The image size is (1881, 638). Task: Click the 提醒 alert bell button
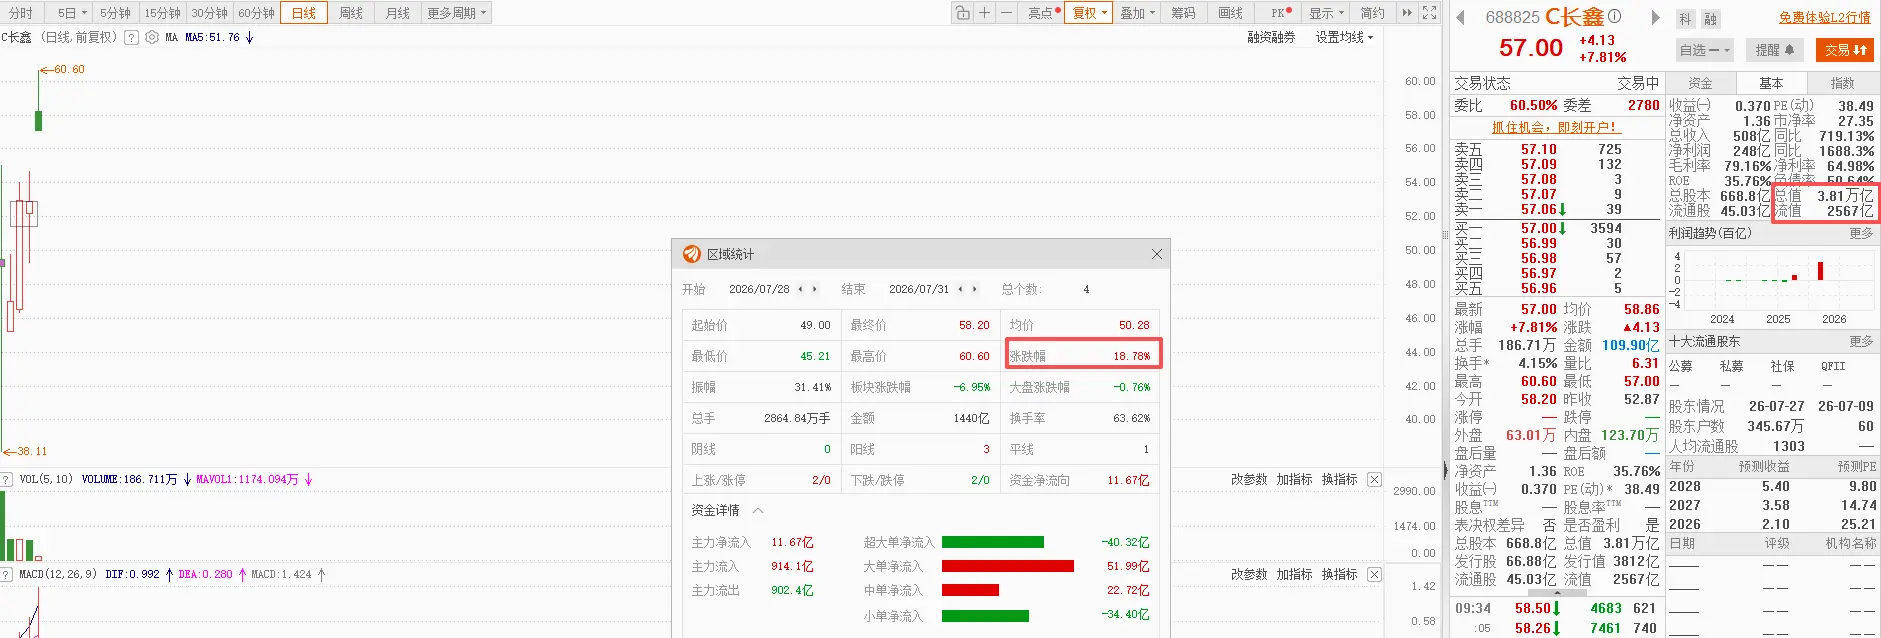pos(1775,50)
